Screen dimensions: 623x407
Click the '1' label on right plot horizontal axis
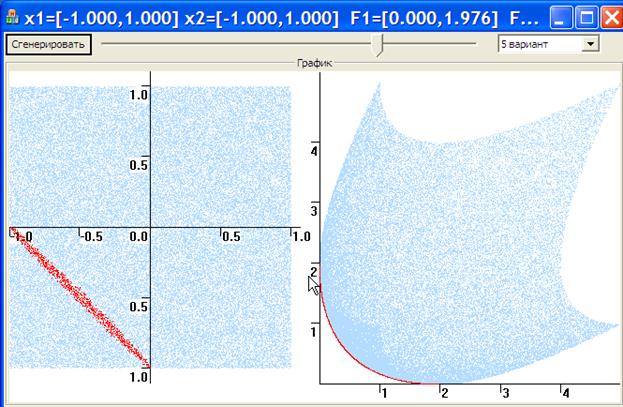click(384, 393)
